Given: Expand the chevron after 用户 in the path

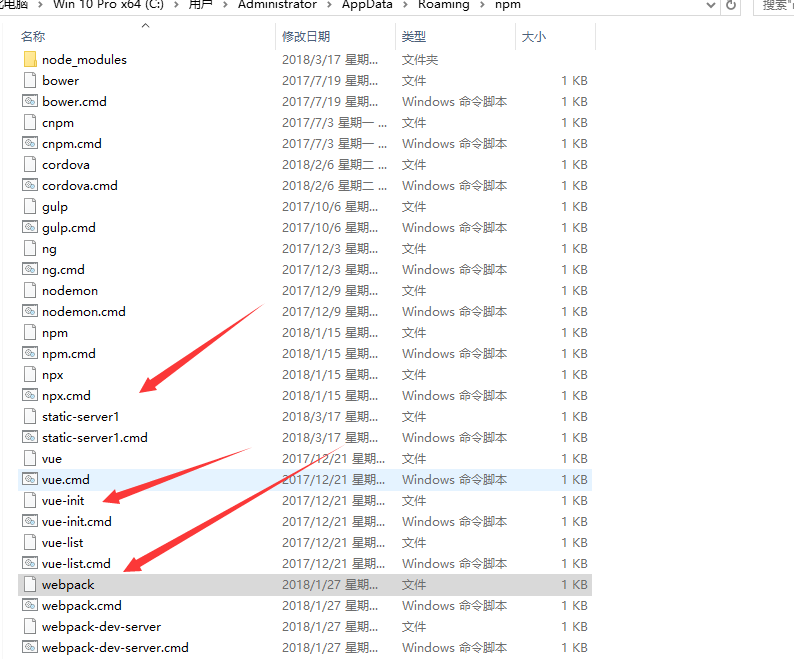Looking at the screenshot, I should (225, 5).
